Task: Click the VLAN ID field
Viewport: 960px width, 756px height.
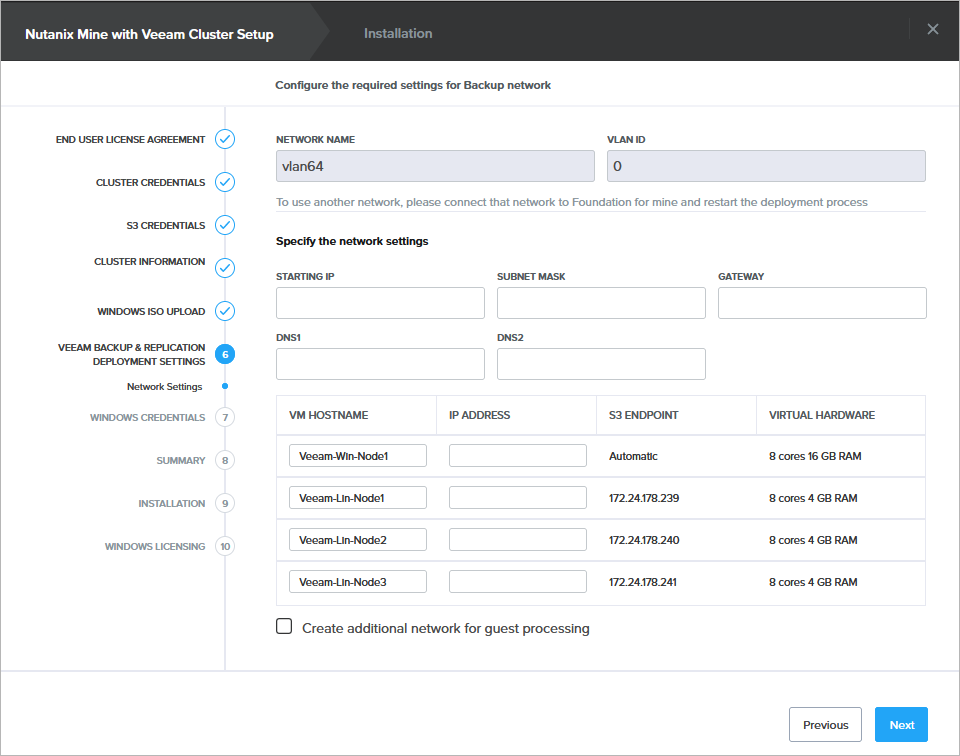Action: coord(767,166)
